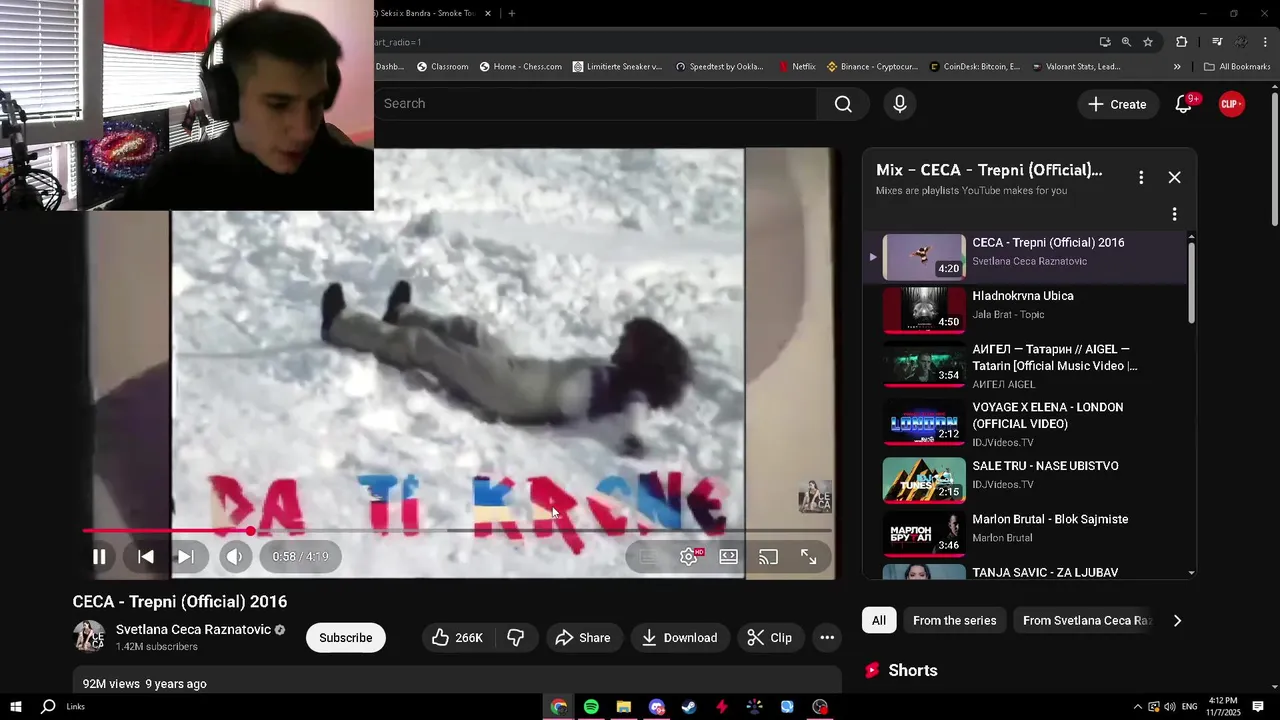Play CECA - Trepni from the playlist

click(1025, 257)
